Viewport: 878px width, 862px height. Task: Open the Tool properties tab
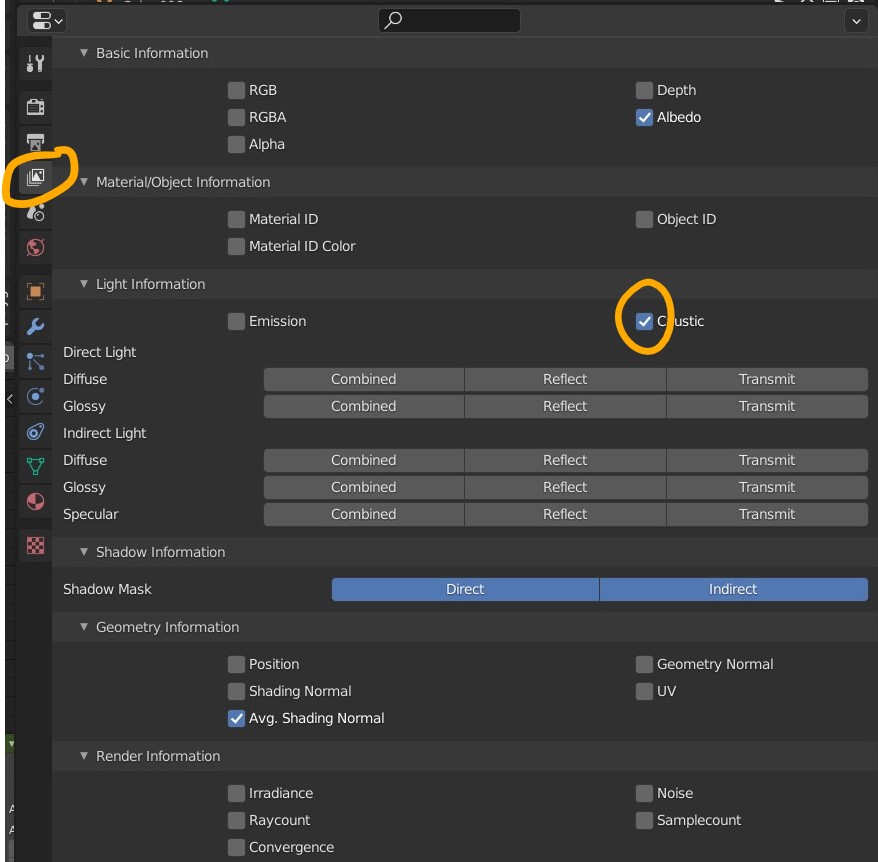point(35,64)
